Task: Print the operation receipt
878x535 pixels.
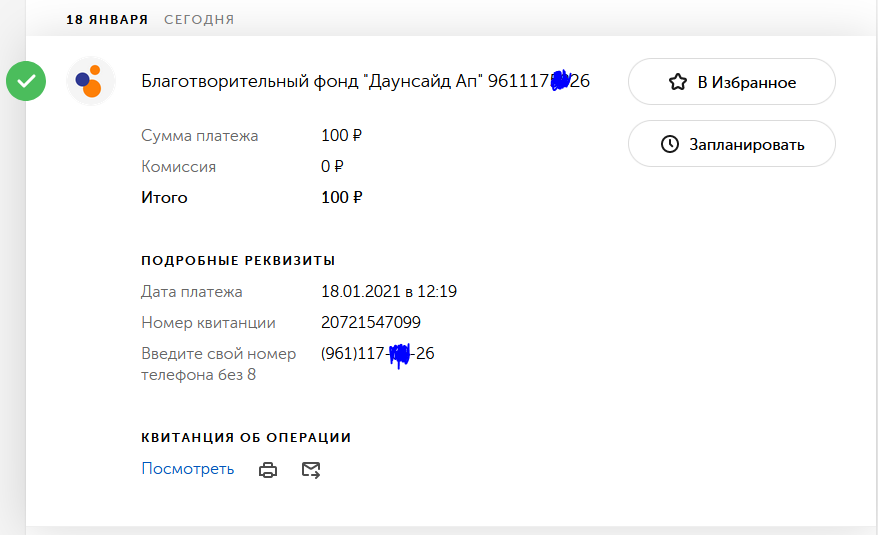Action: (268, 470)
